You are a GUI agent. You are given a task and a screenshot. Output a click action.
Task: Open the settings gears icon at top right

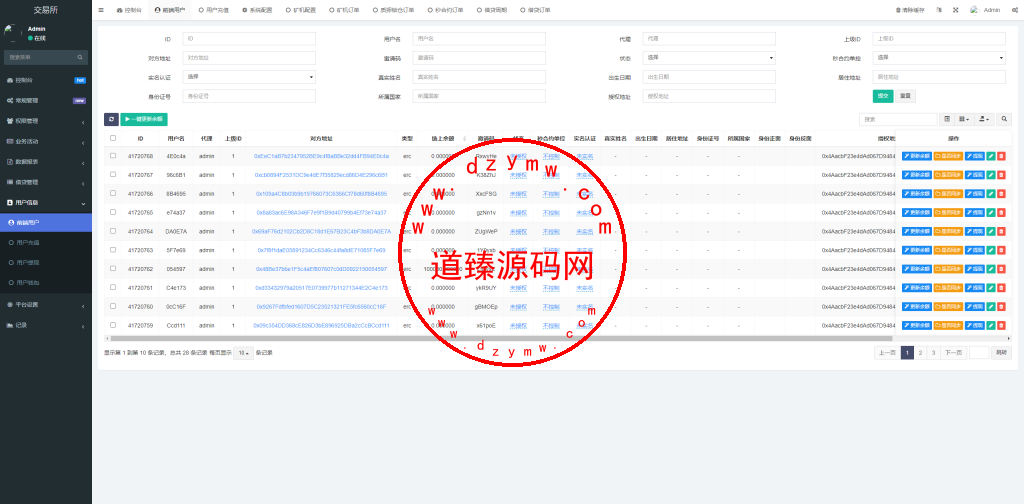point(1014,10)
